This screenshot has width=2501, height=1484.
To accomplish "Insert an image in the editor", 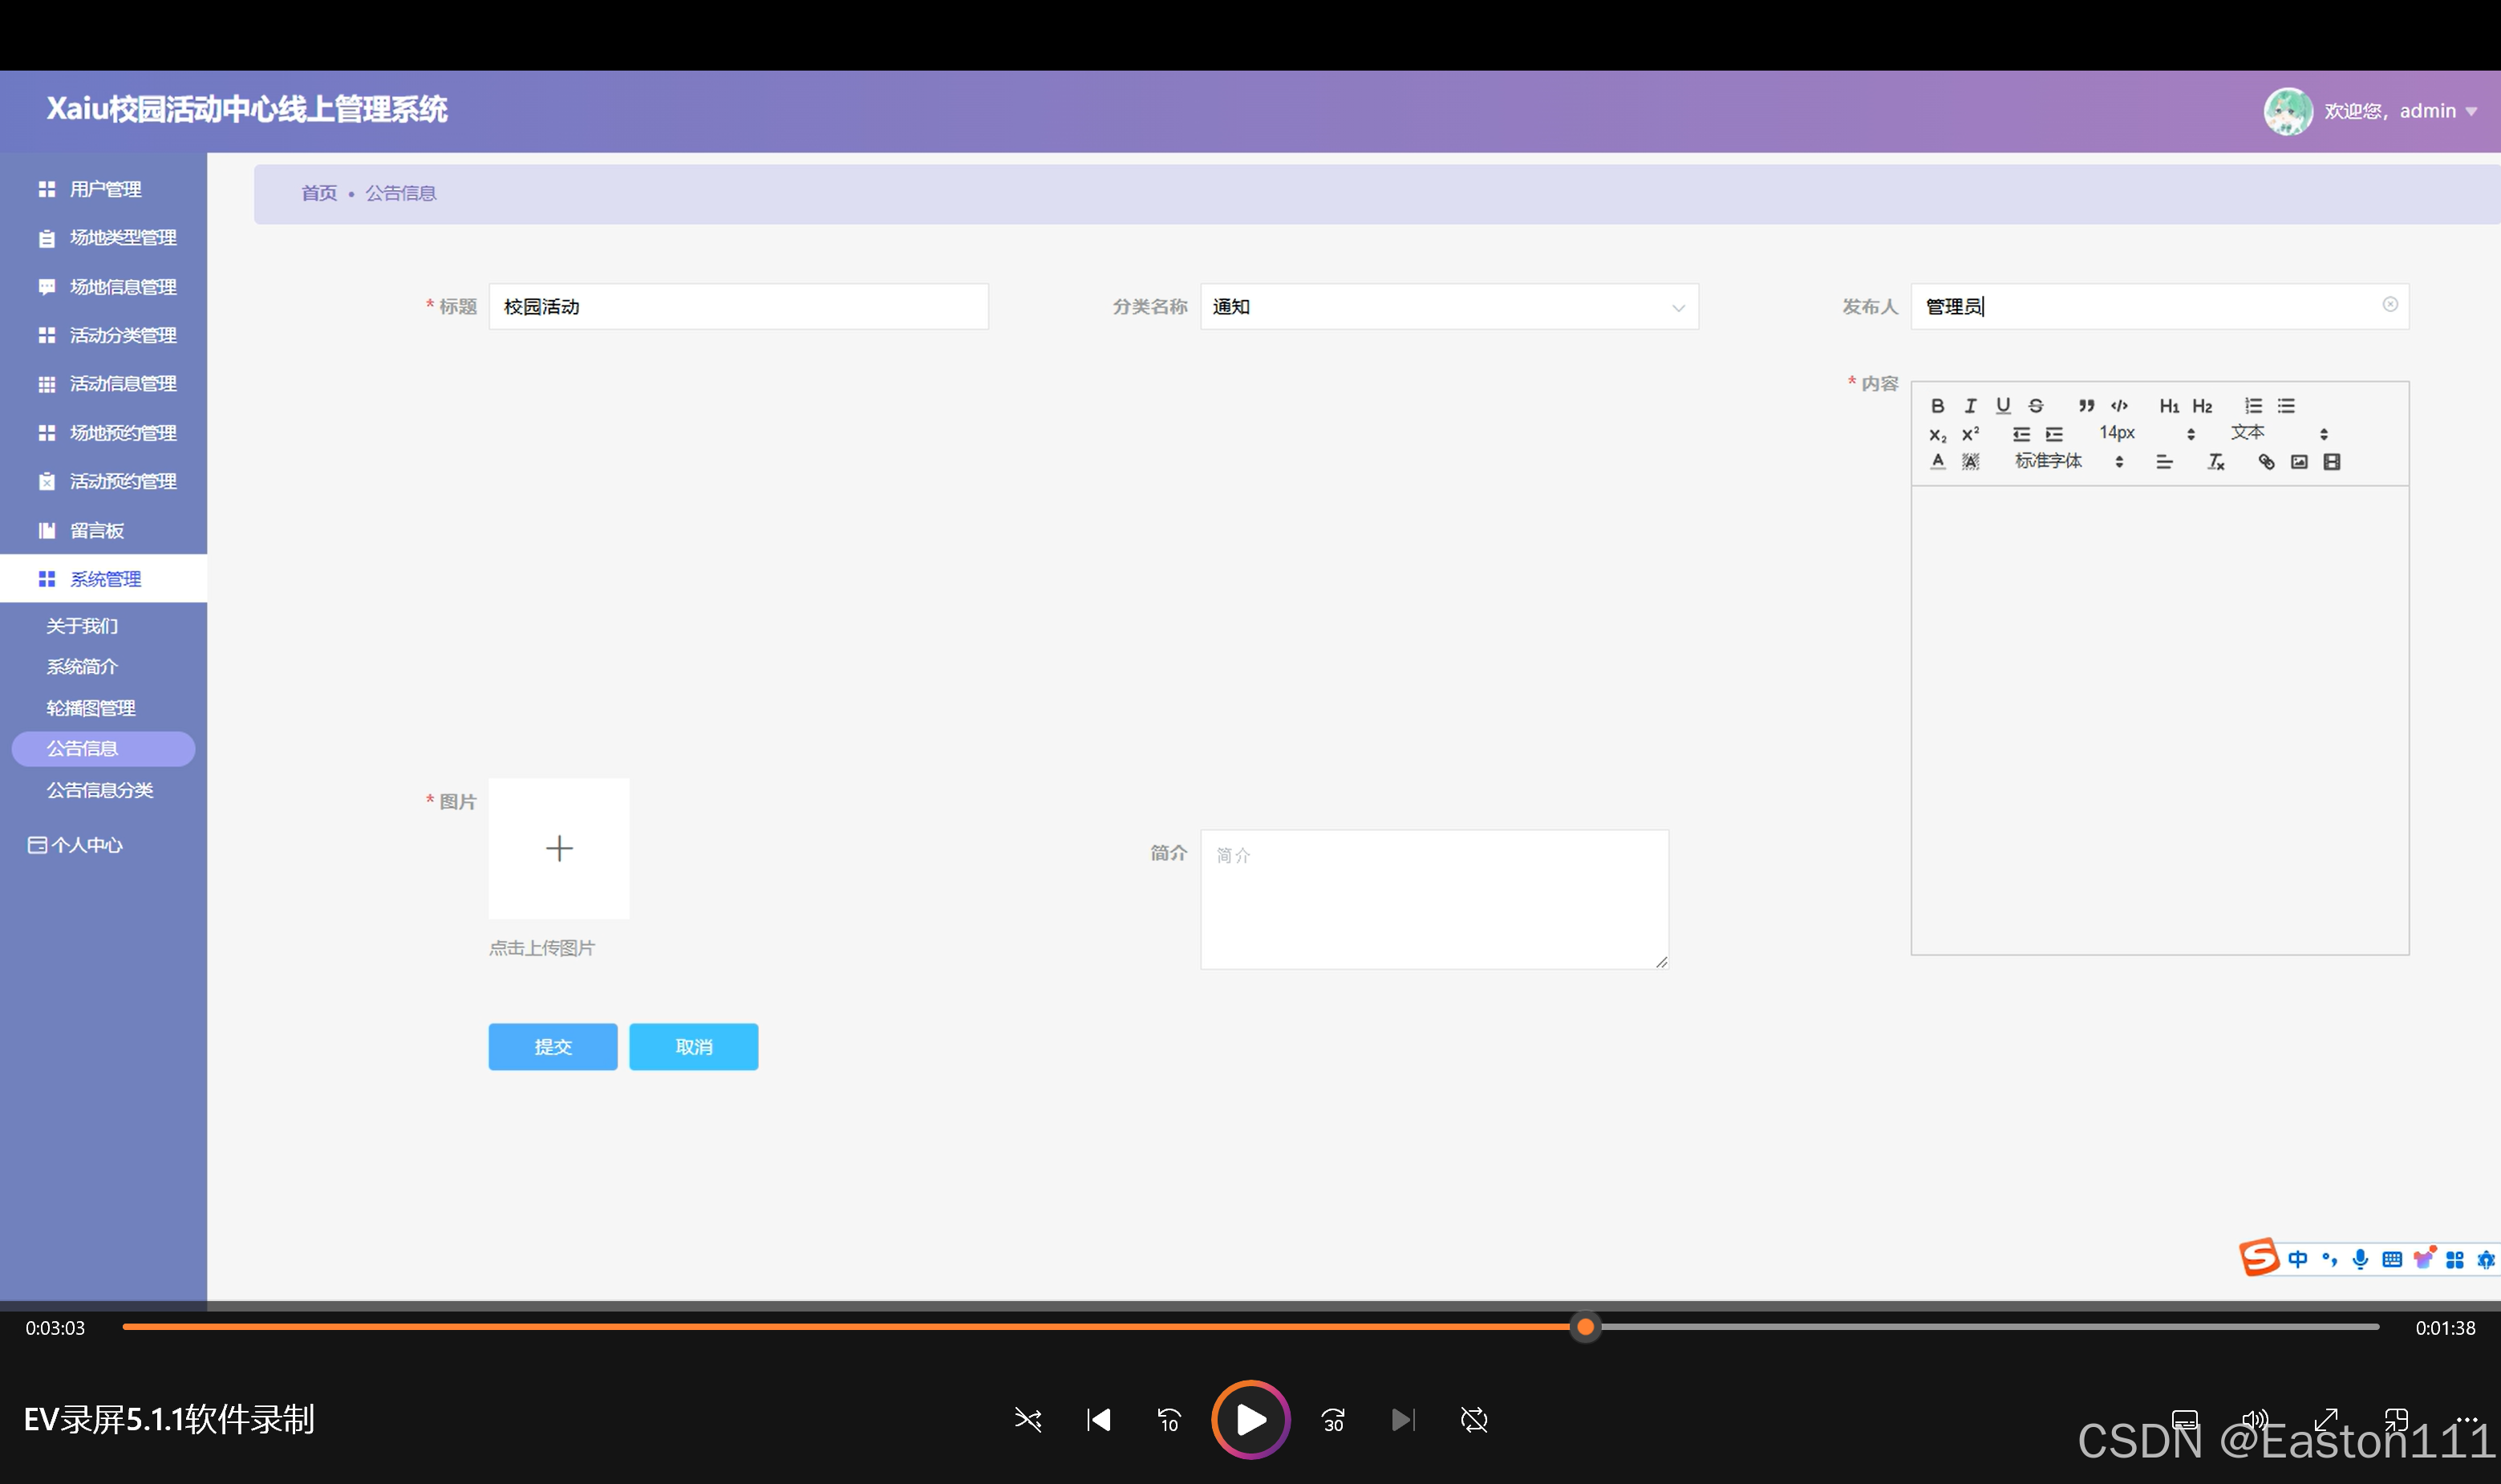I will coord(2299,461).
